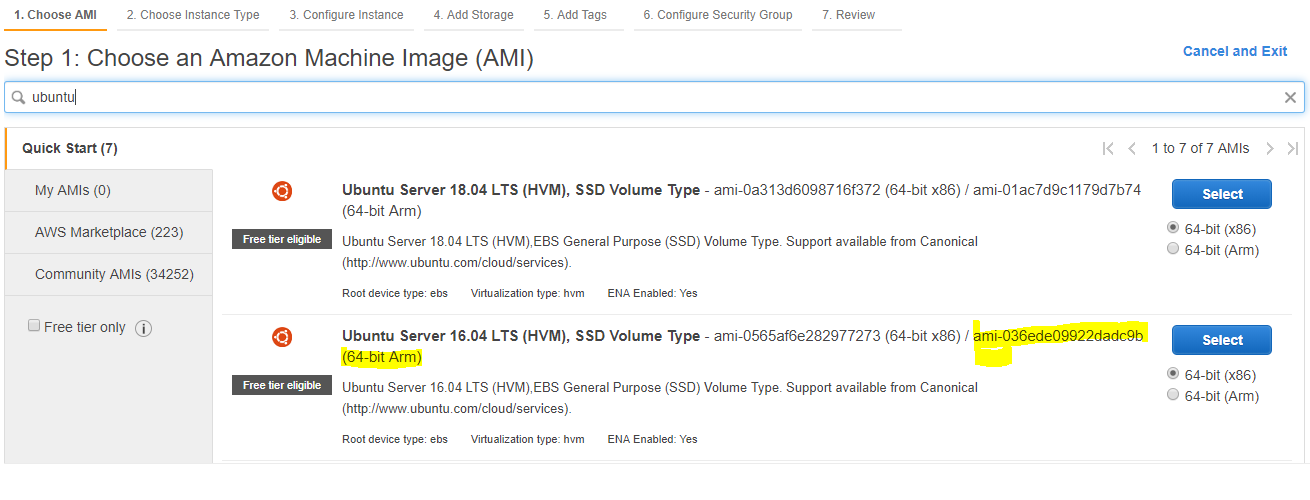
Task: Click the Cancel and Exit link
Action: click(x=1235, y=51)
